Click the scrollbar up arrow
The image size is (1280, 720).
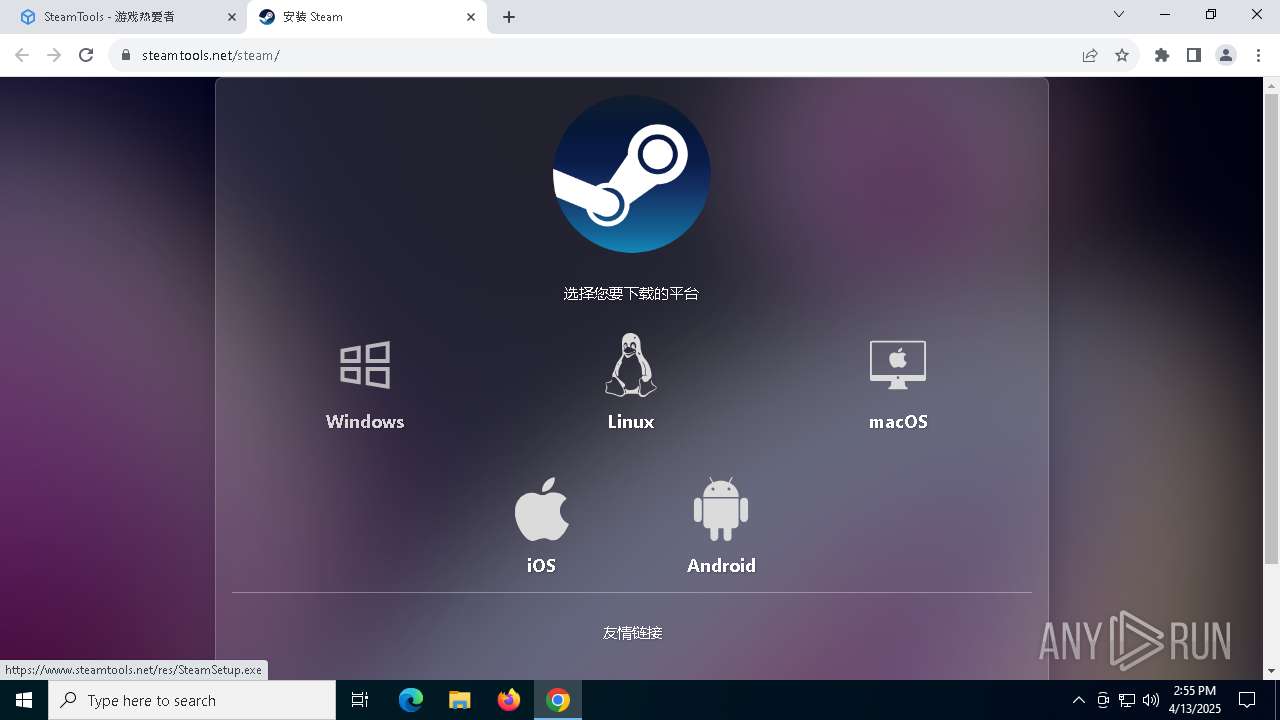click(1272, 85)
